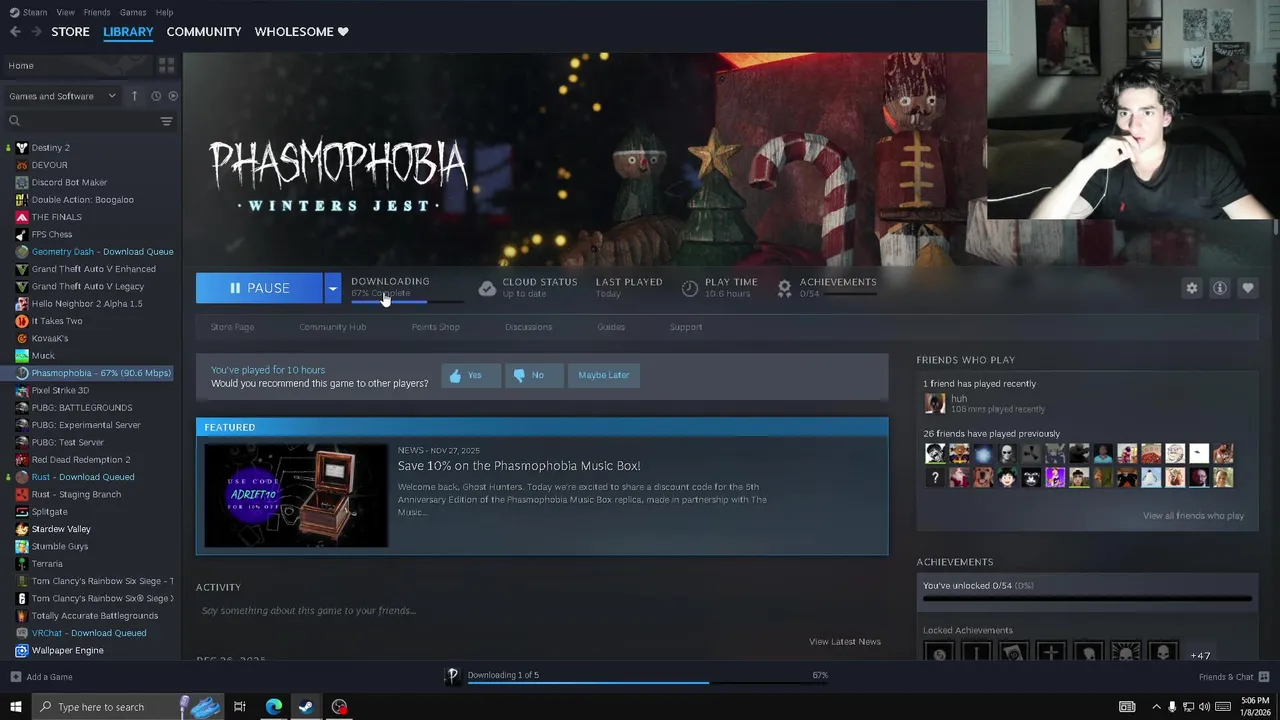Viewport: 1280px width, 720px height.
Task: Select Wallpaper Engine icon in list
Action: pos(22,650)
